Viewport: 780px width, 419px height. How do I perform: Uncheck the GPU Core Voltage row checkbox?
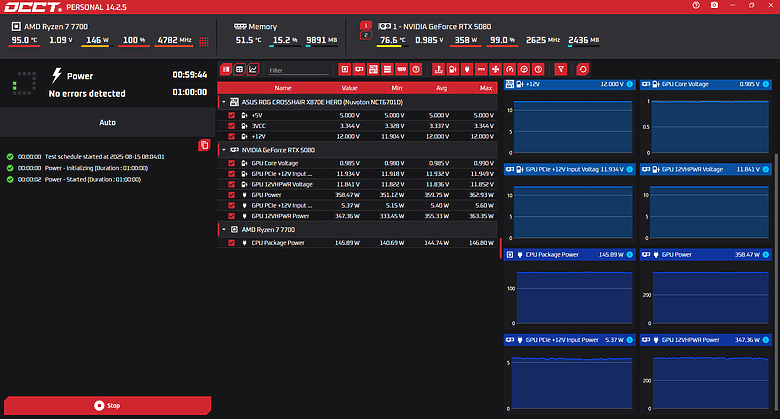pos(231,163)
